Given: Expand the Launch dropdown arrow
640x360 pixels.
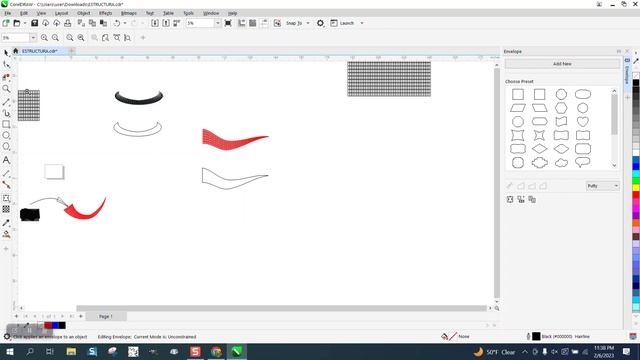Looking at the screenshot, I should click(362, 23).
